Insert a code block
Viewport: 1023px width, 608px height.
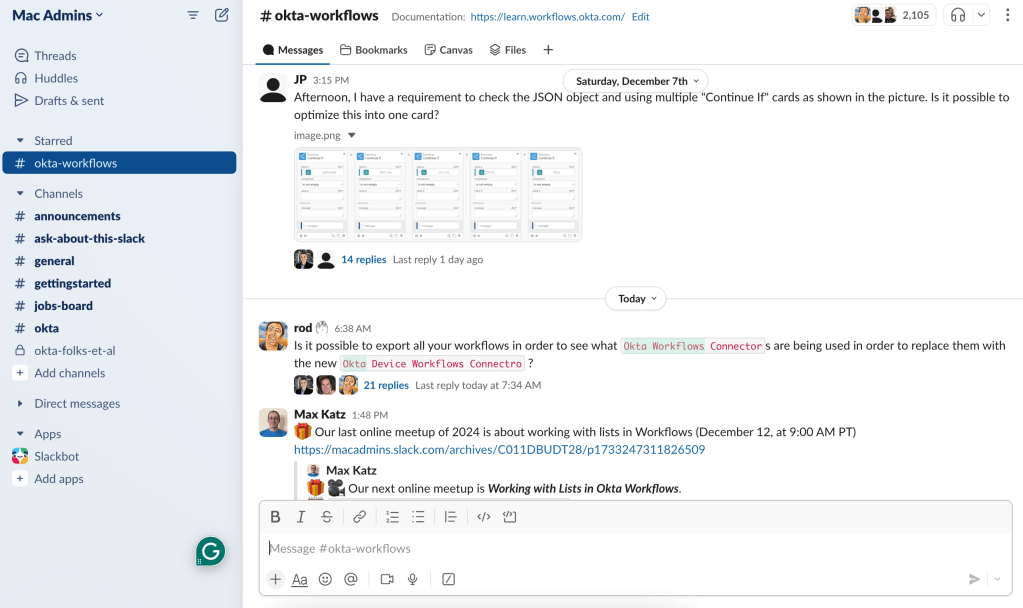tap(509, 517)
